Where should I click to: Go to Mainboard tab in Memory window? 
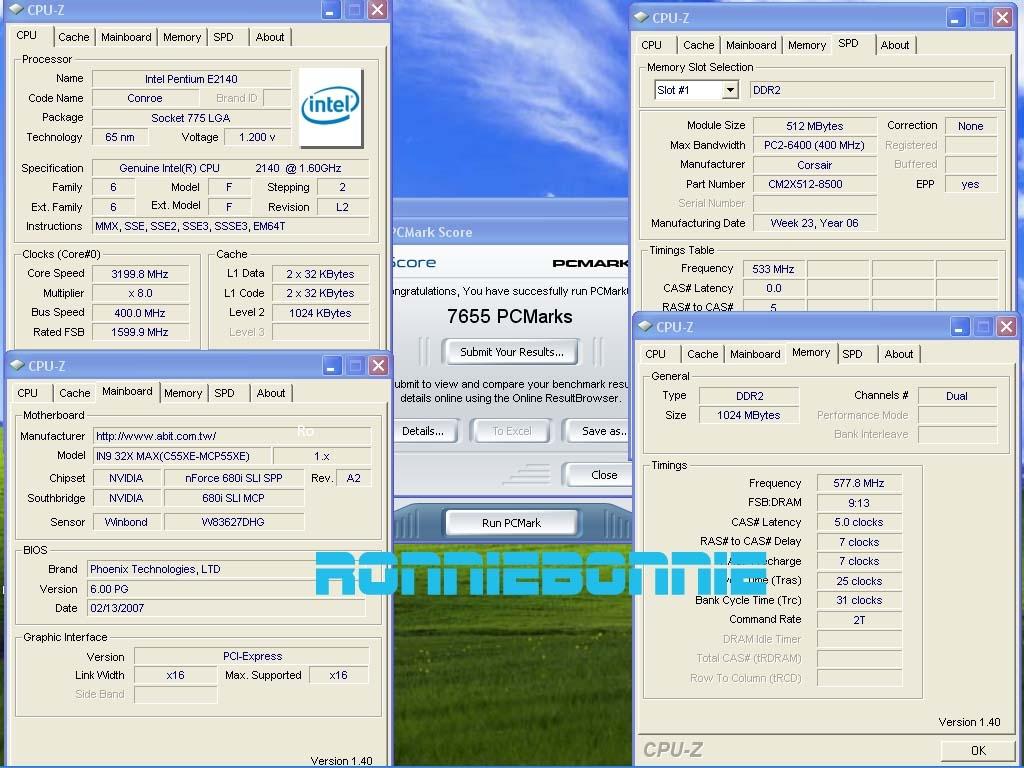click(x=755, y=354)
